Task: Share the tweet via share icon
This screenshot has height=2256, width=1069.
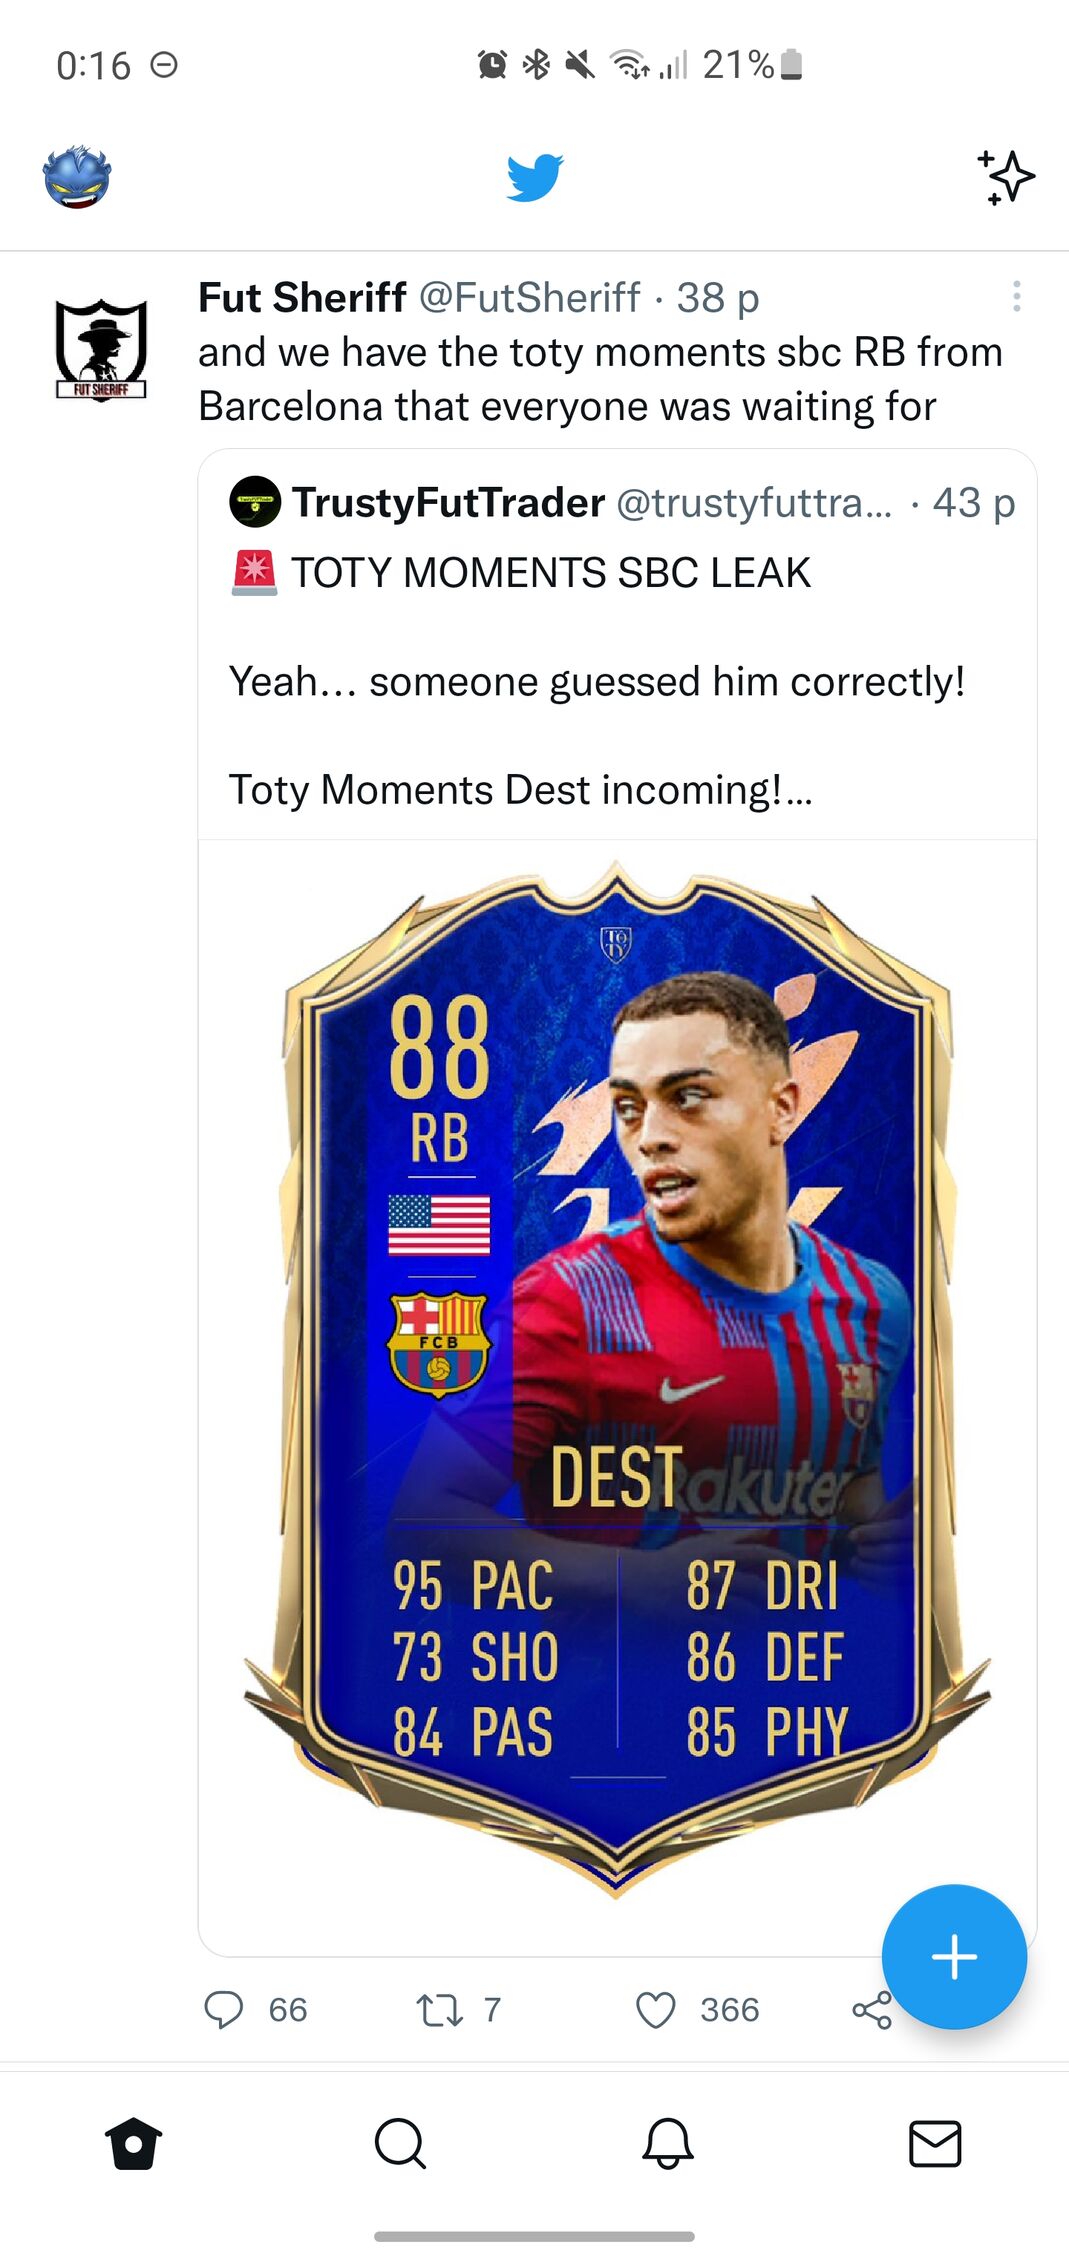Action: 871,2009
